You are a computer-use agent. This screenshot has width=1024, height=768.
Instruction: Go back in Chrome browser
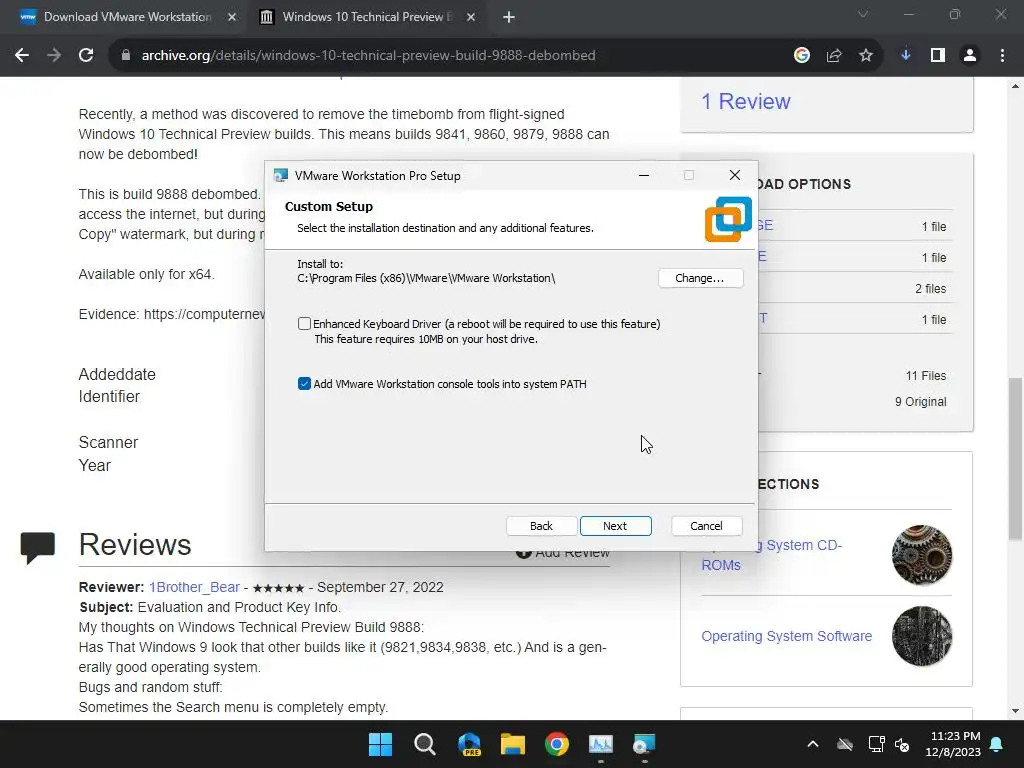[x=22, y=56]
